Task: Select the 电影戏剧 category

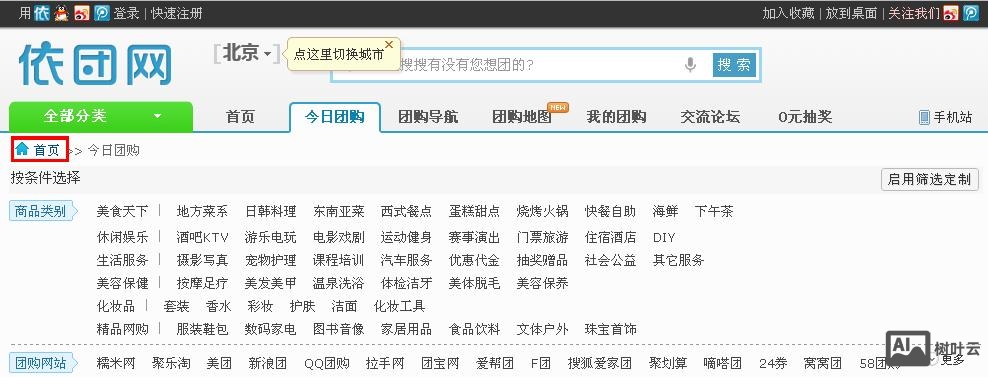Action: point(338,237)
